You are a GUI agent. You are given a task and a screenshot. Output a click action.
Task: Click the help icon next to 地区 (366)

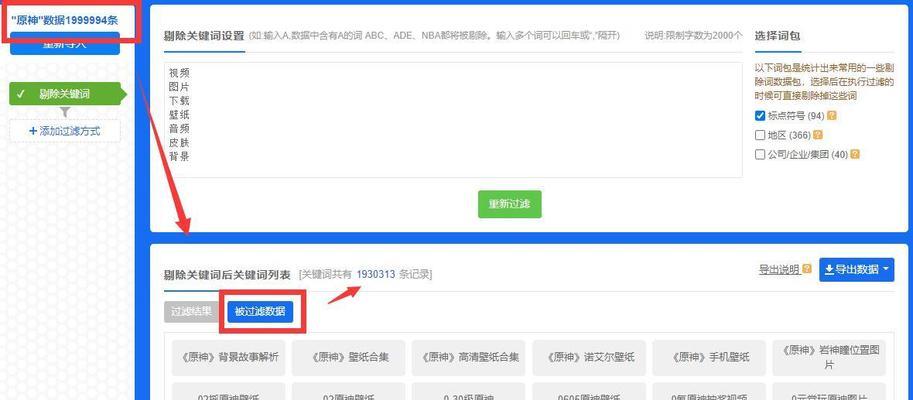pos(818,135)
